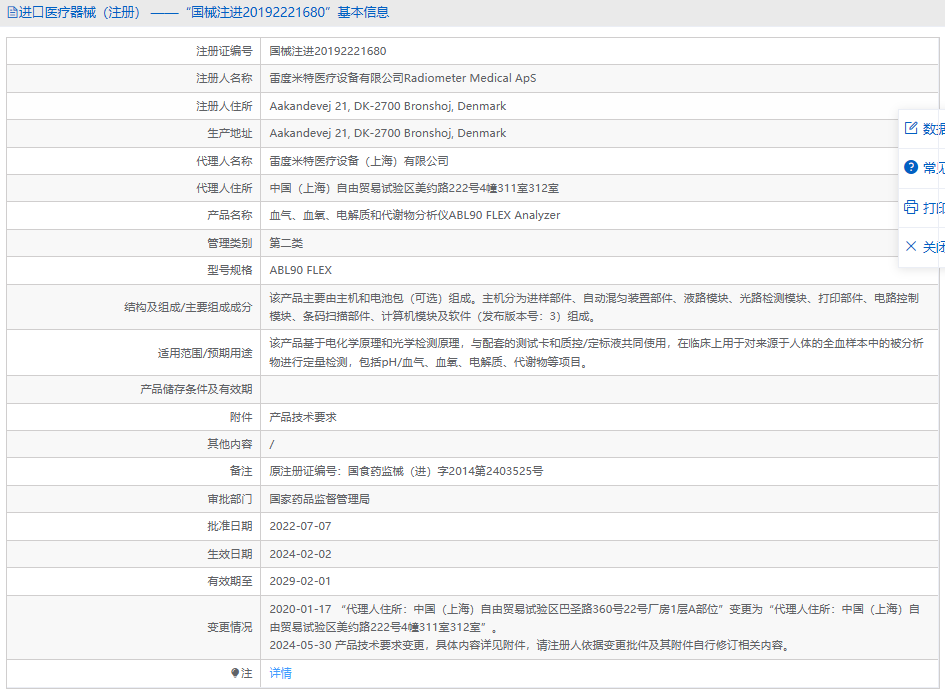The width and height of the screenshot is (945, 695).
Task: Click the pencil edit icon in side panel
Action: click(911, 128)
